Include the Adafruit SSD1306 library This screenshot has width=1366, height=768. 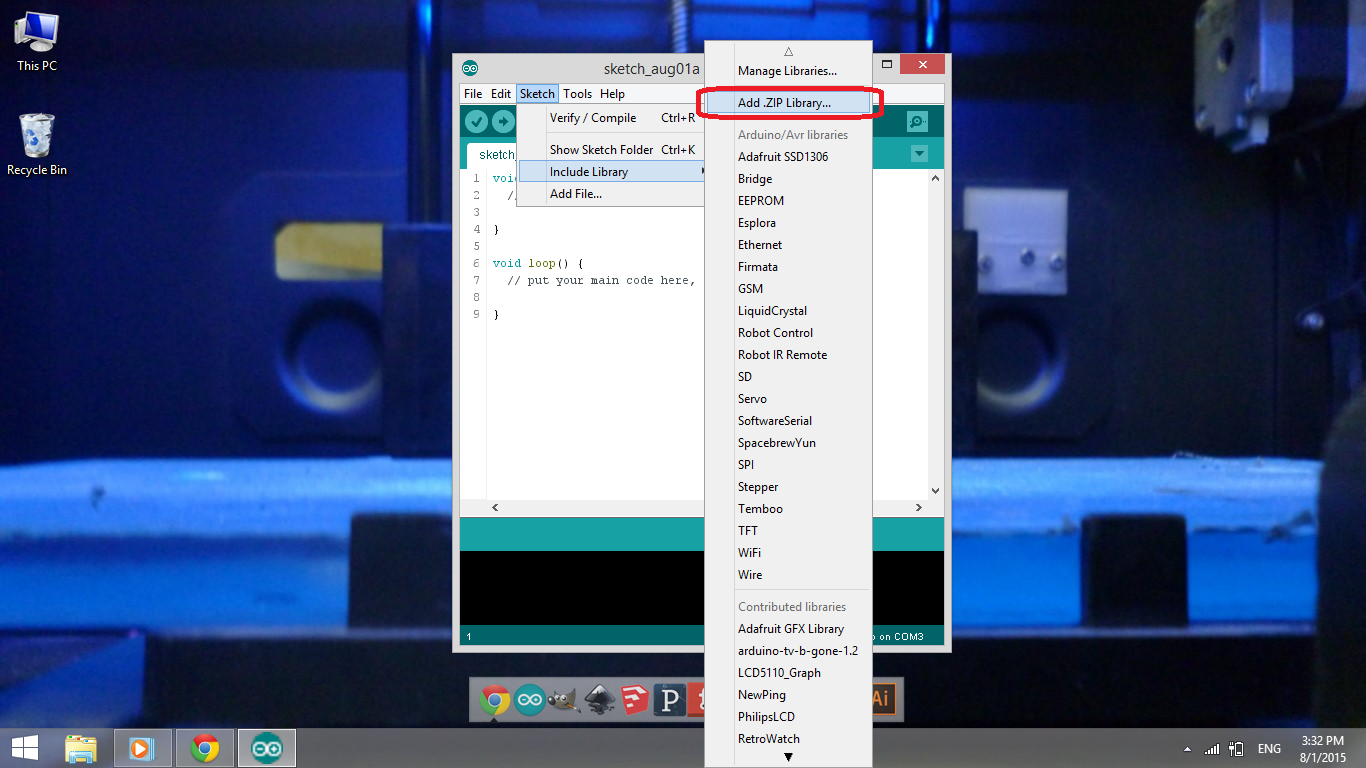[x=788, y=157]
